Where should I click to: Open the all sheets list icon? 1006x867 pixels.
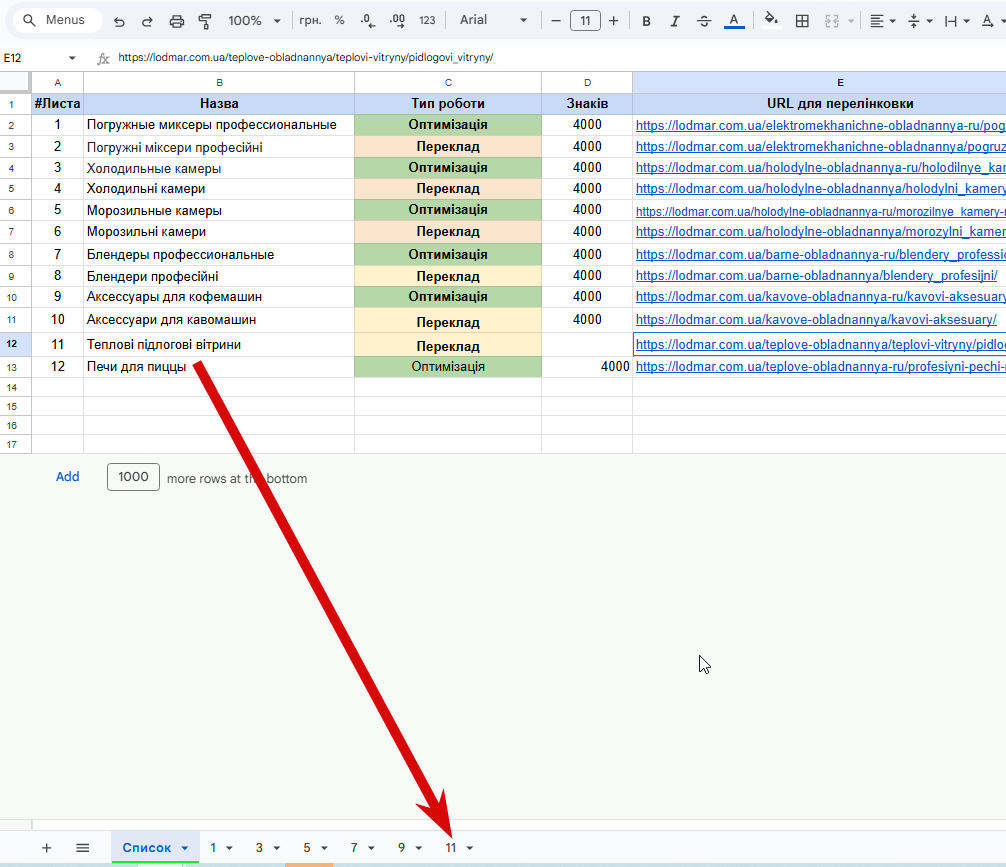click(82, 848)
